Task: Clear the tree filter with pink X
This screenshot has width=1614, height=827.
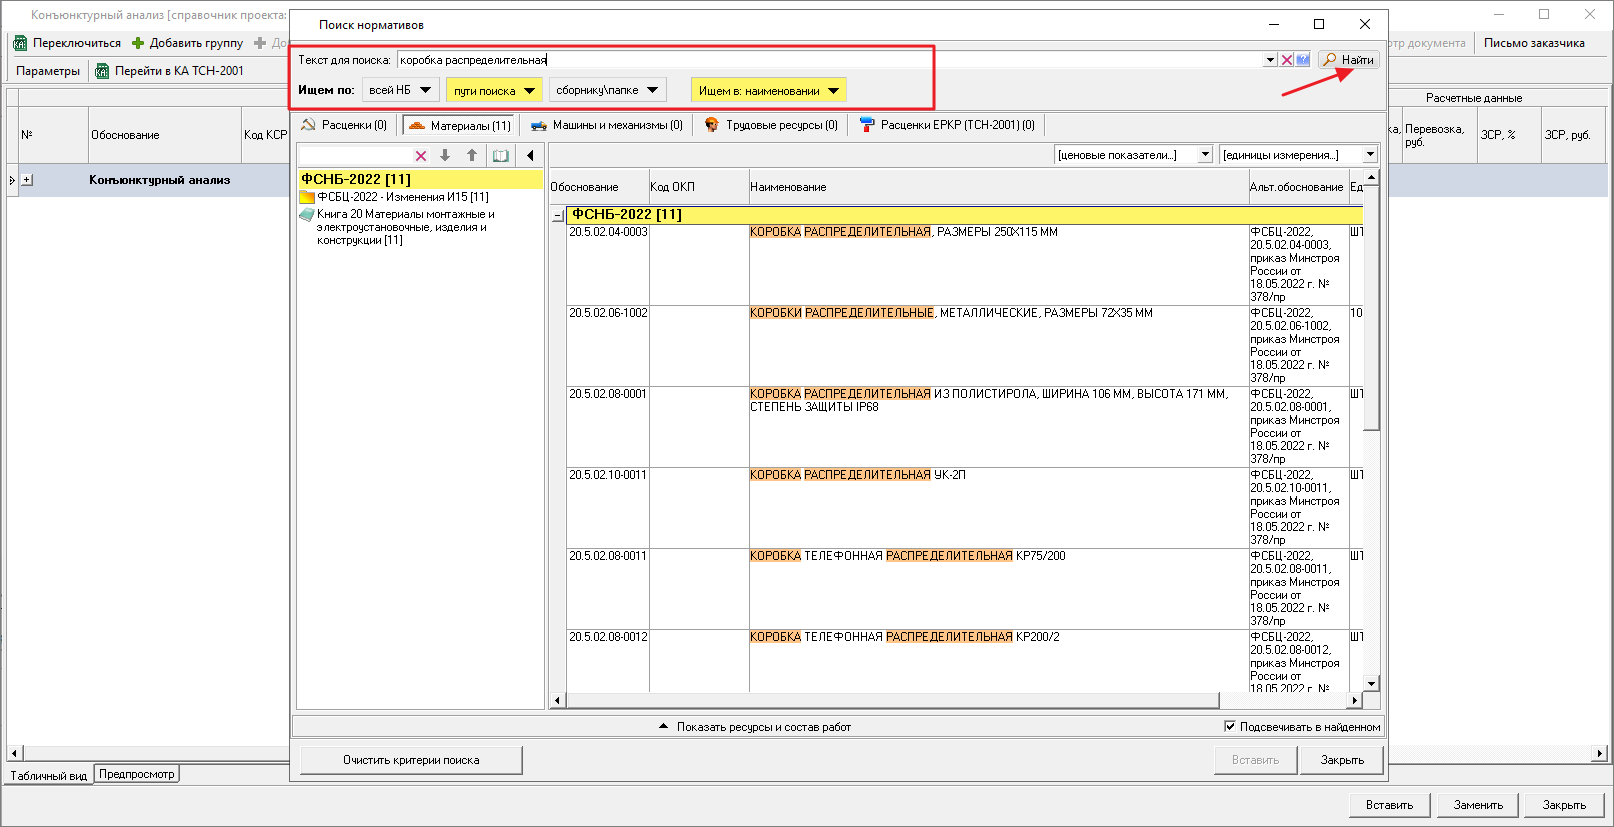Action: coord(421,156)
